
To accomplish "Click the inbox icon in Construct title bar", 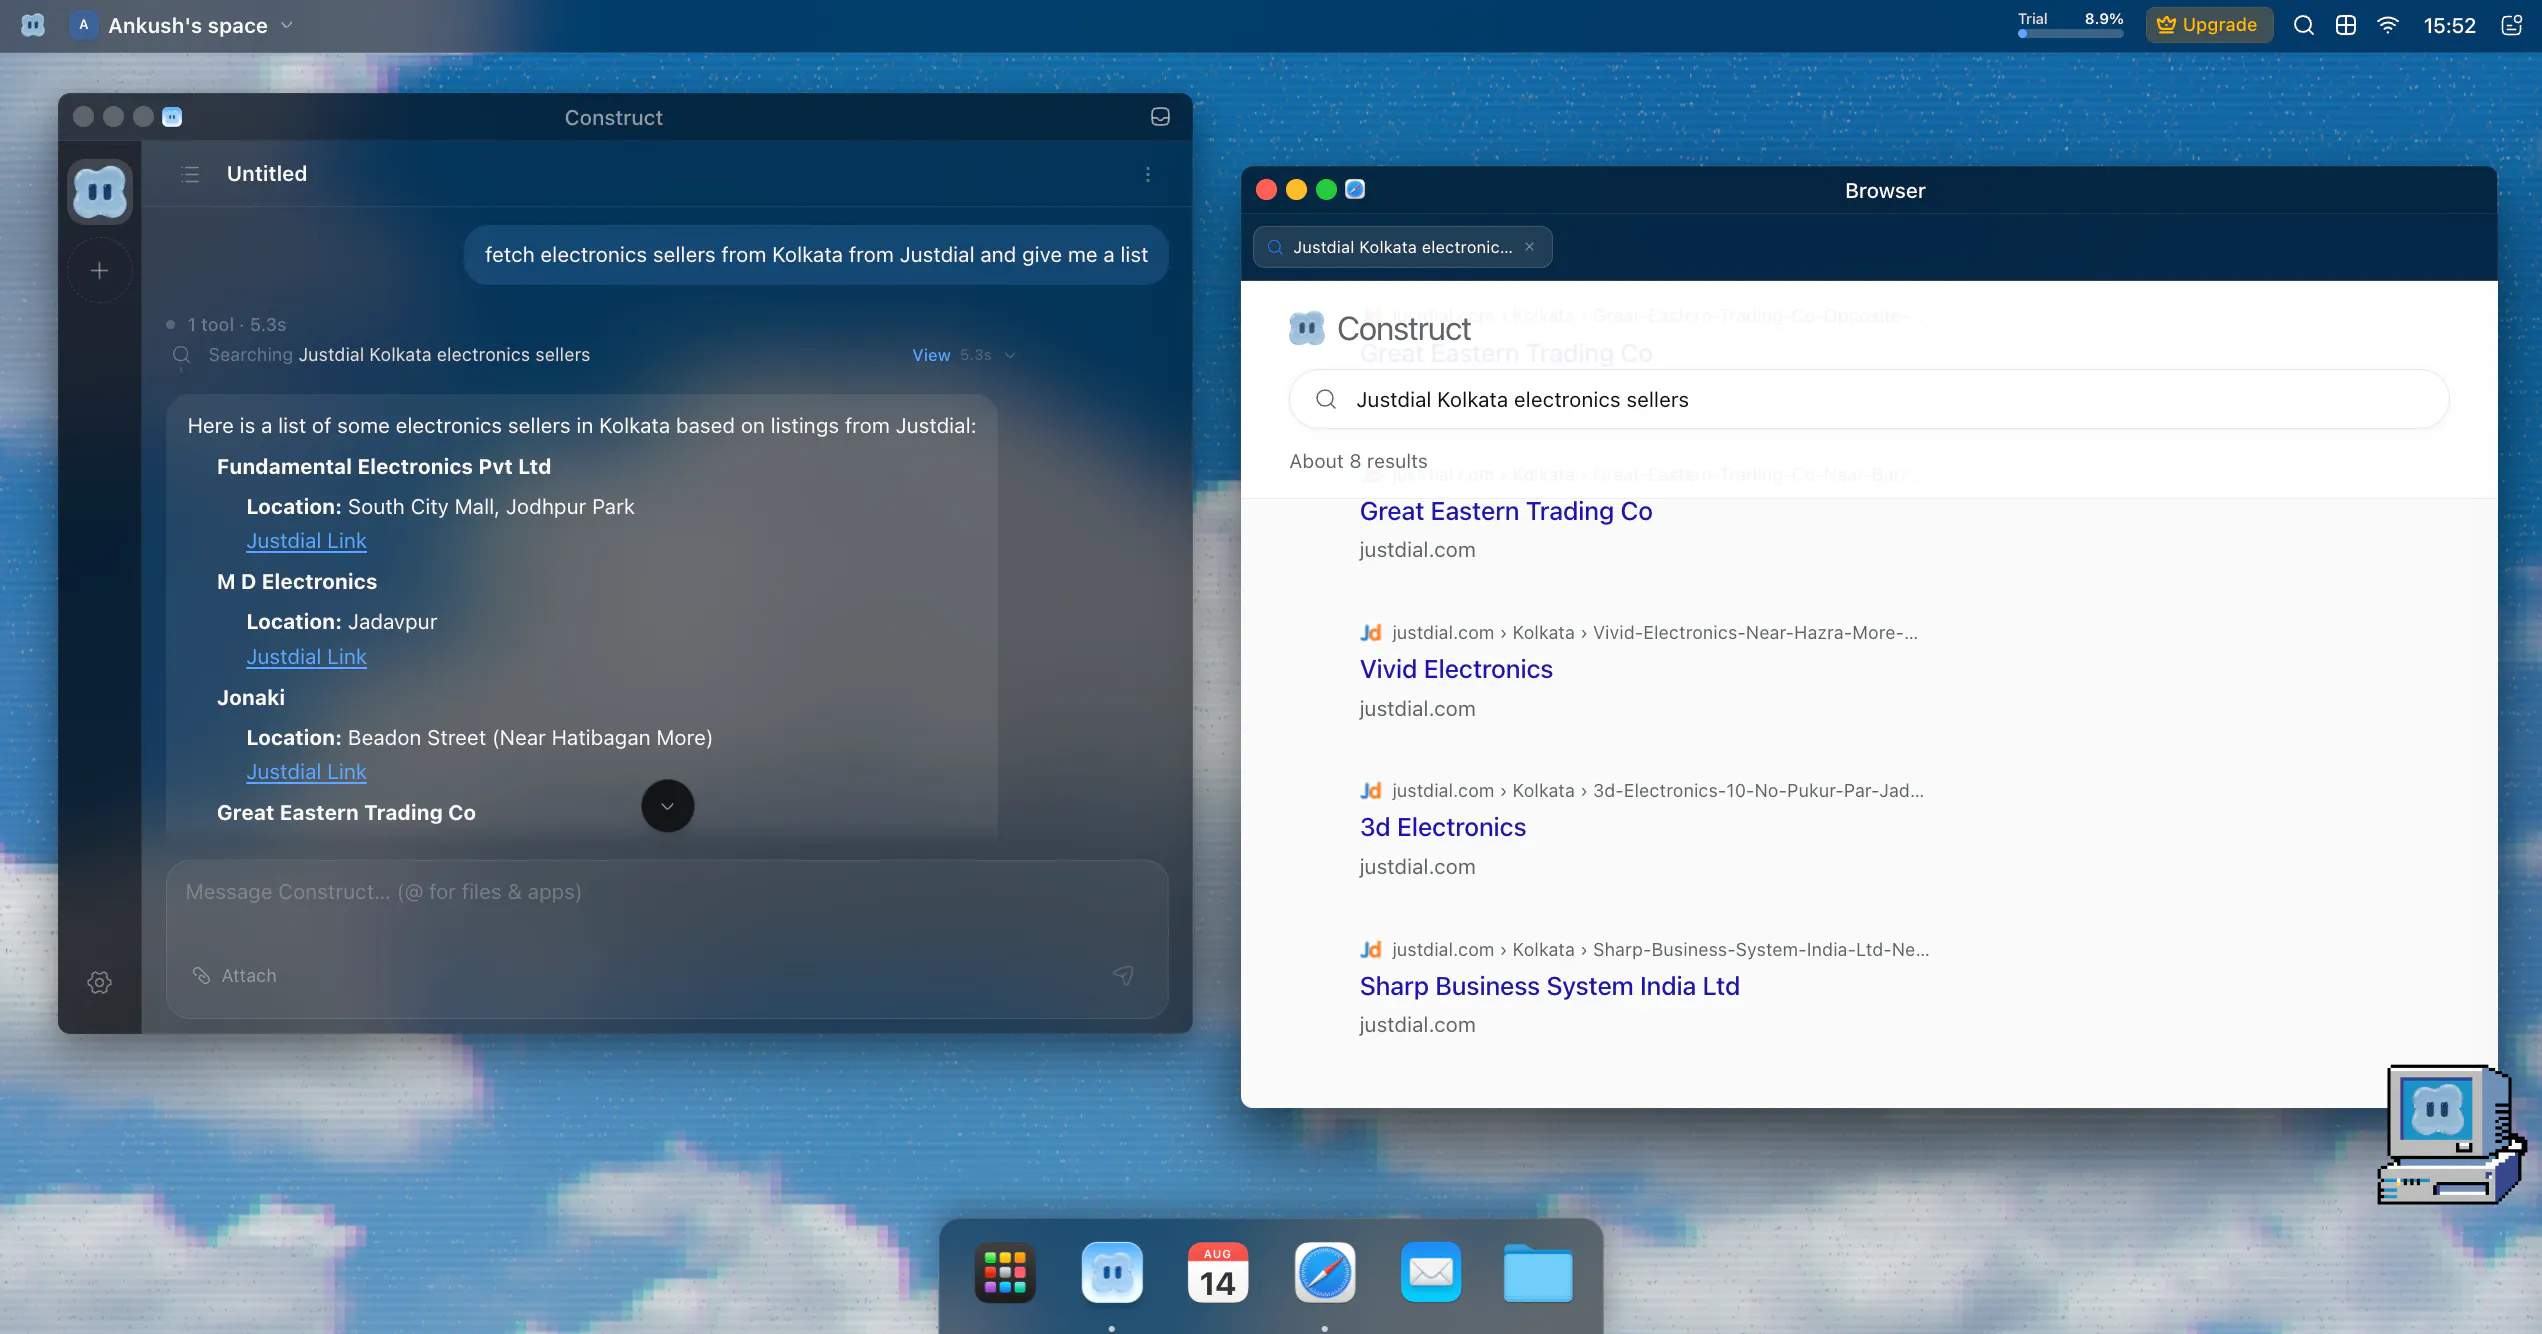I will [x=1160, y=117].
